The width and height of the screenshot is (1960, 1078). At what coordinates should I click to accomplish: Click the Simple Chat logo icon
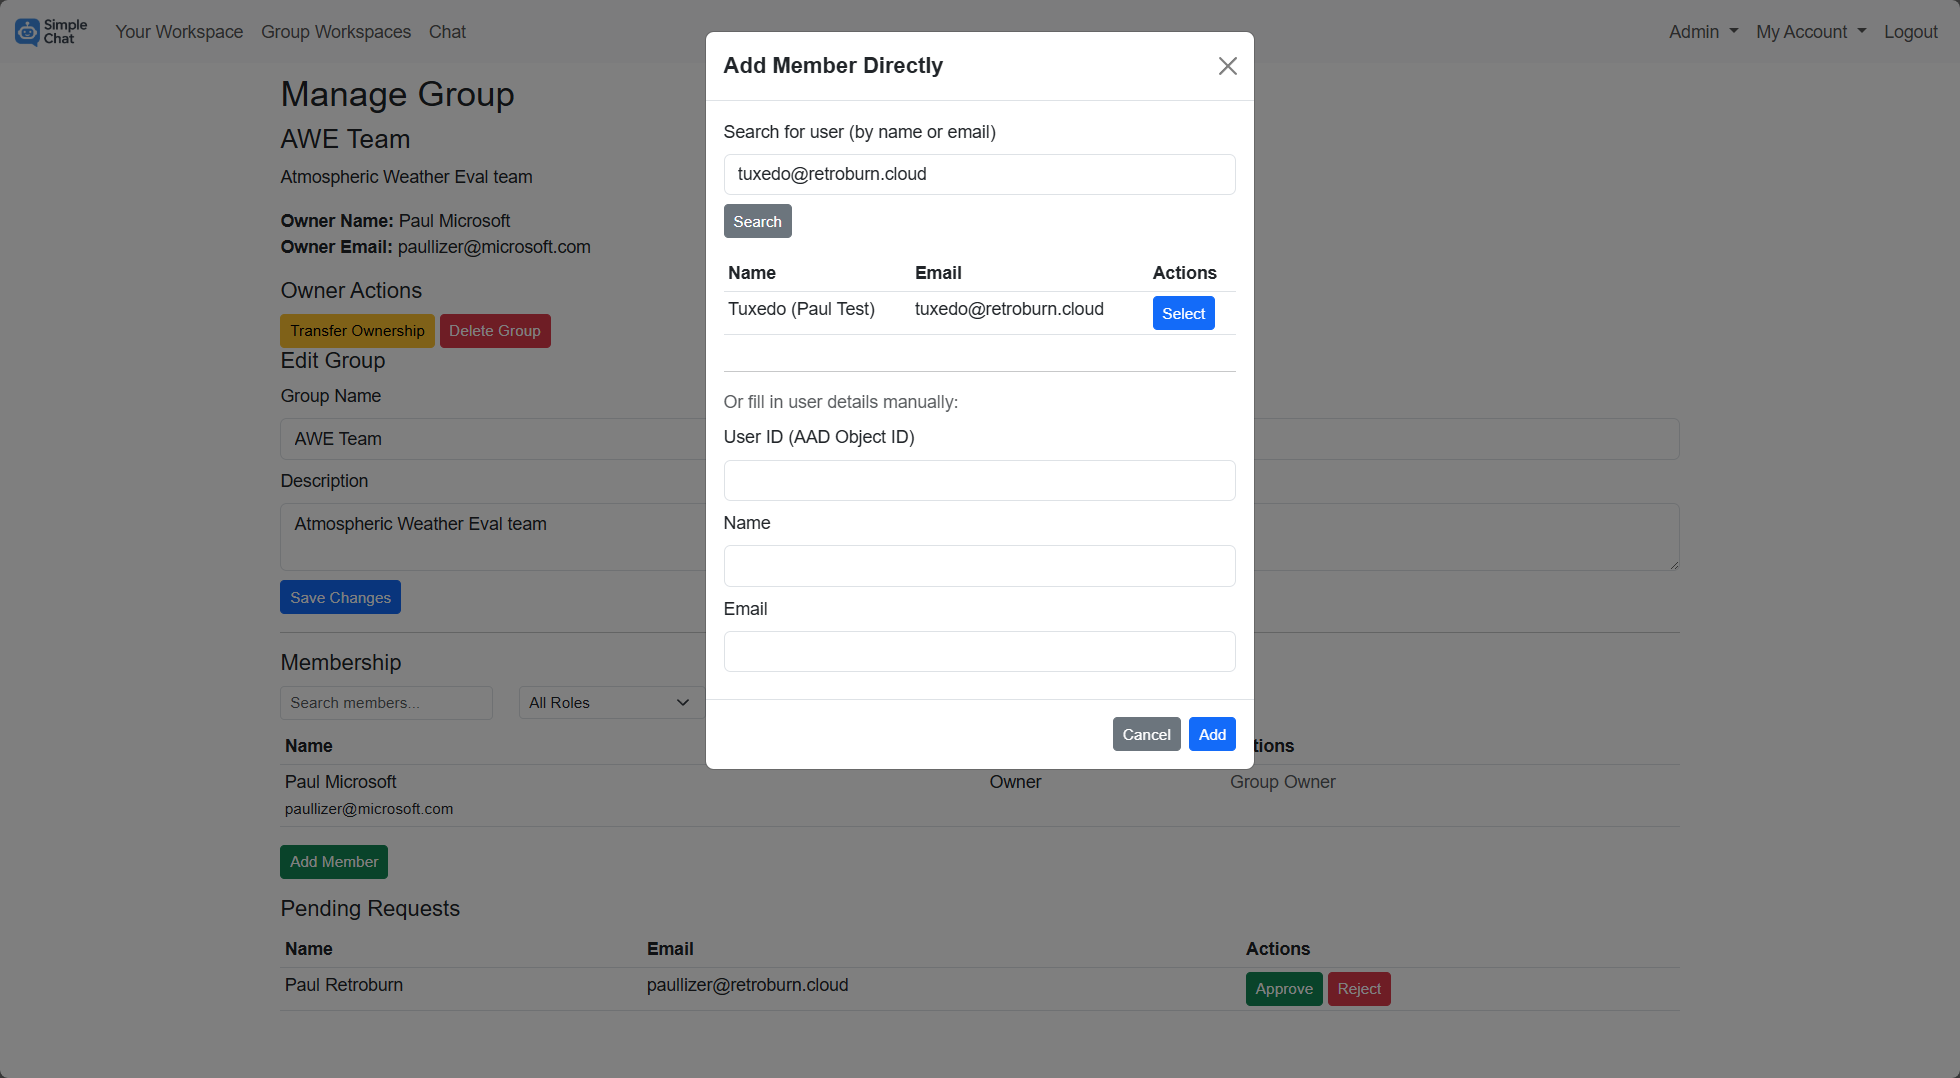click(x=28, y=31)
